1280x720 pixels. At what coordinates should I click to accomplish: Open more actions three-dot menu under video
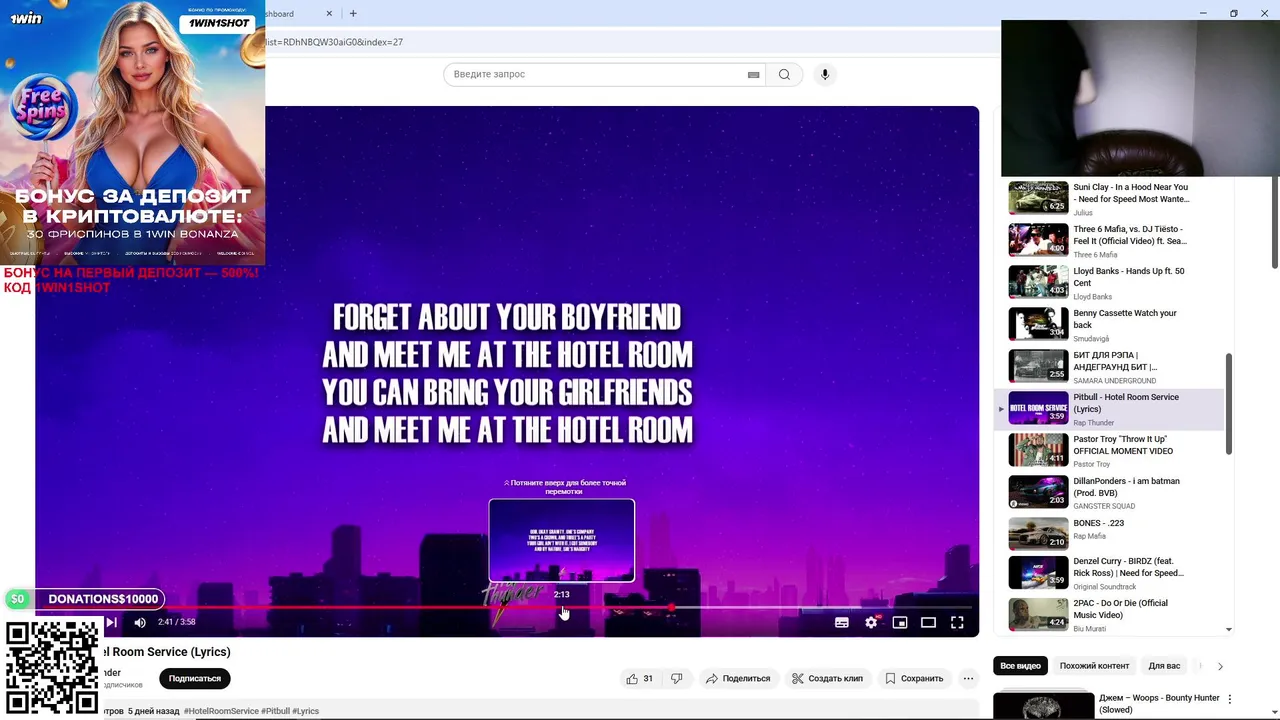pyautogui.click(x=968, y=678)
